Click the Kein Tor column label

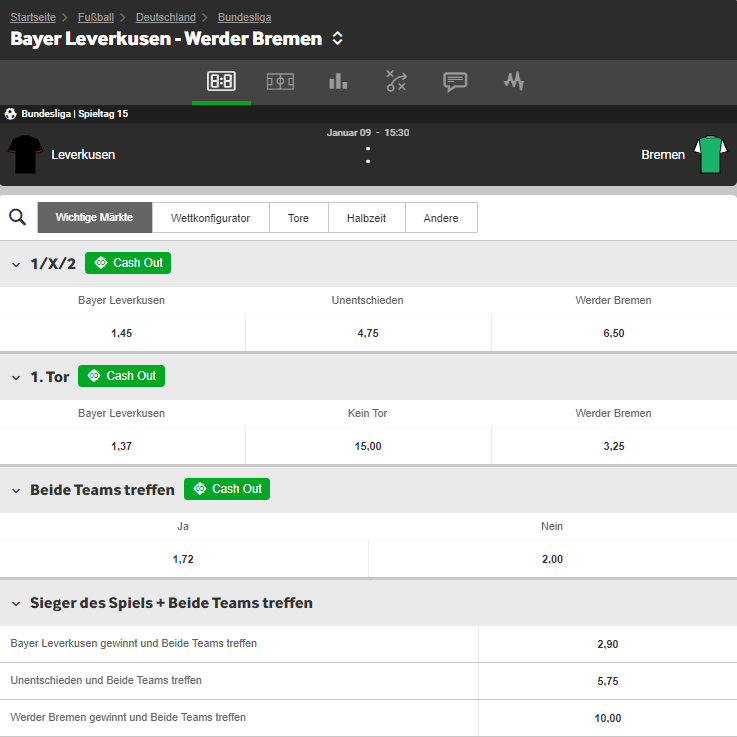tap(368, 413)
